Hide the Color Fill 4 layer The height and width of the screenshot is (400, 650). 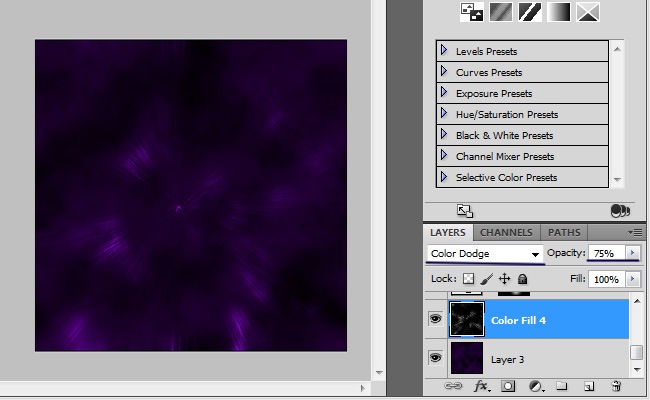(436, 320)
